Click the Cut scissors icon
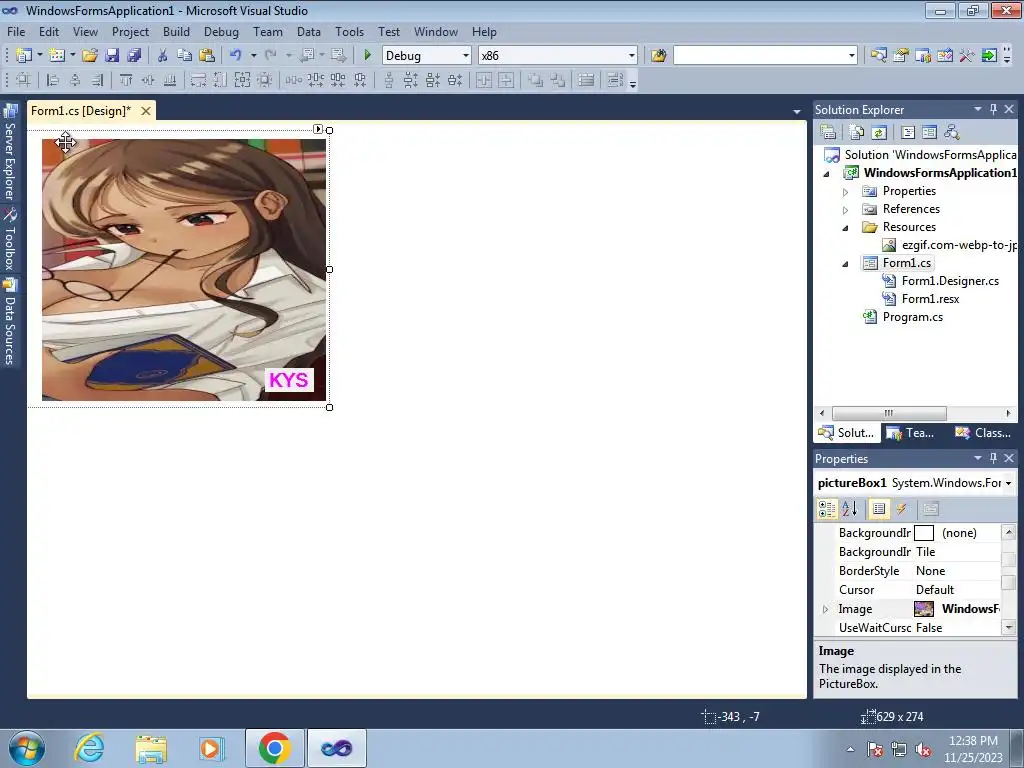The height and width of the screenshot is (768, 1024). 163,56
